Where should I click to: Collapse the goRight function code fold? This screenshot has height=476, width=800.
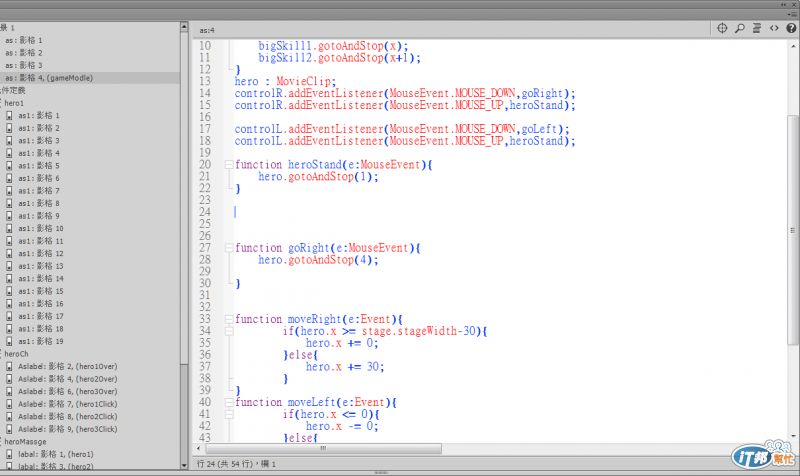coord(229,248)
